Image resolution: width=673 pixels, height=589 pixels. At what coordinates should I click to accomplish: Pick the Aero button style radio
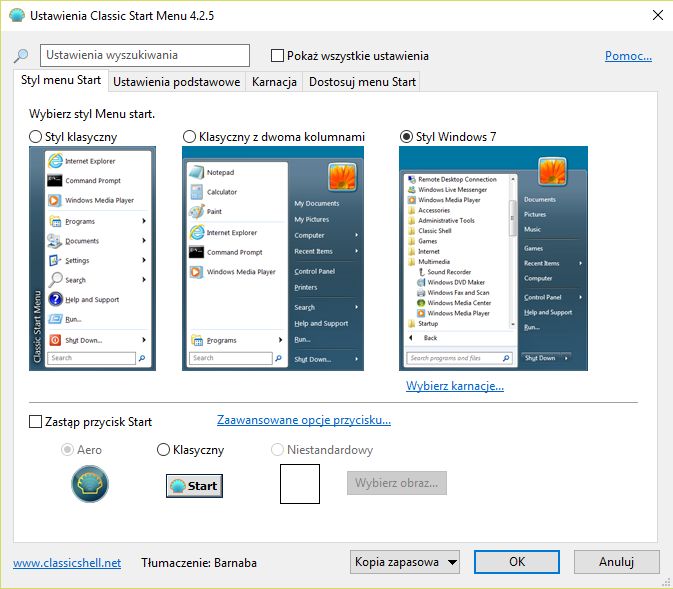point(67,450)
